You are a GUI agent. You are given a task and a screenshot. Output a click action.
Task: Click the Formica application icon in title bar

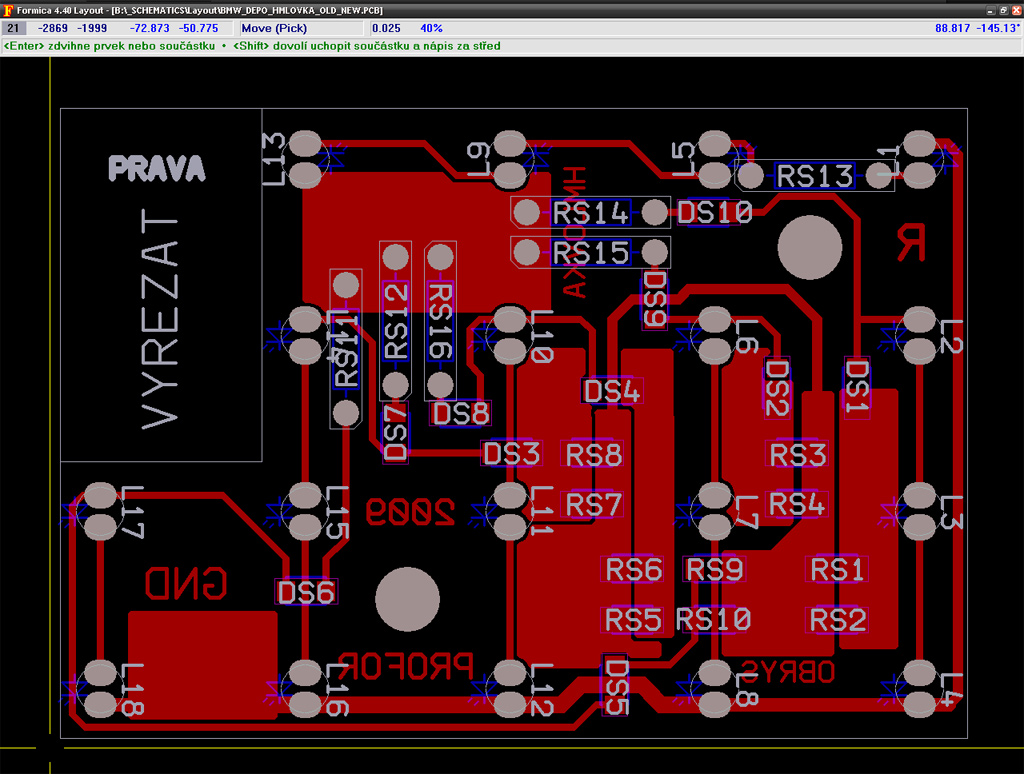(7, 8)
